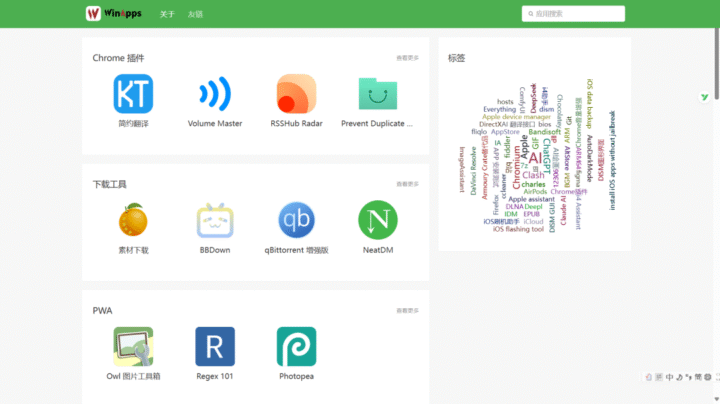Viewport: 720px width, 404px height.
Task: Select the fliqlo tag in cloud
Action: pos(479,132)
